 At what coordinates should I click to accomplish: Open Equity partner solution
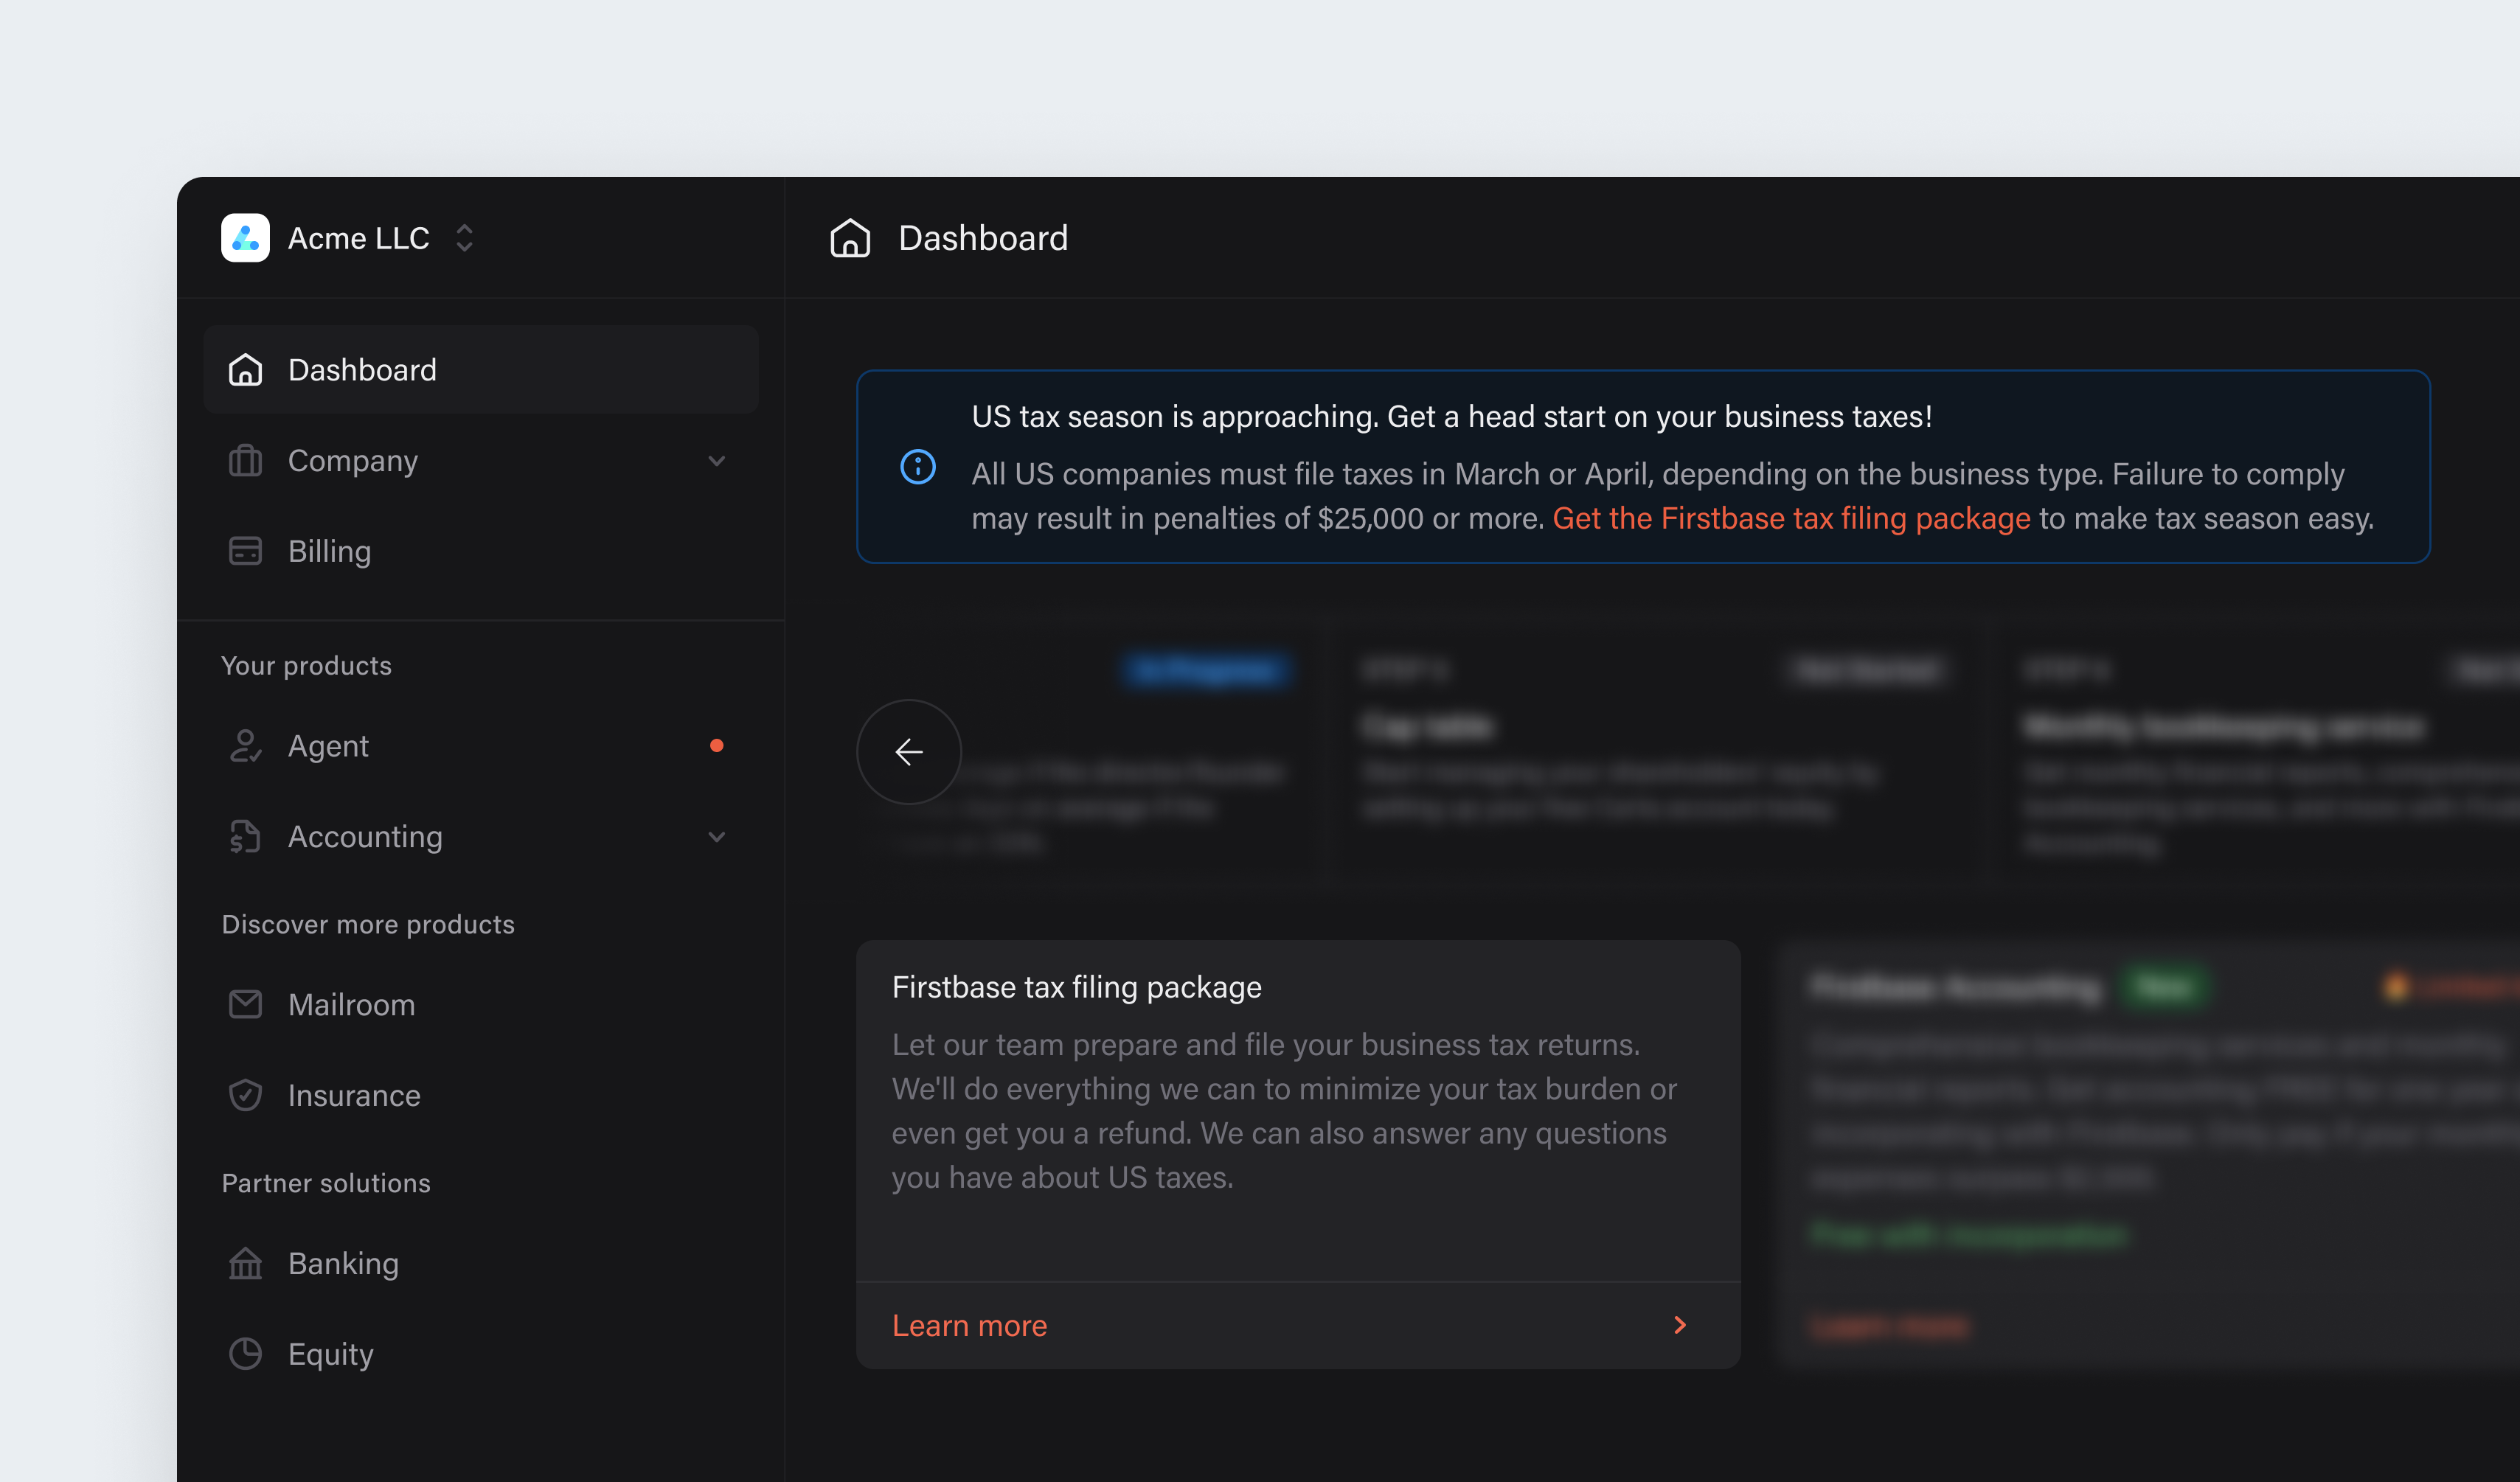481,1354
